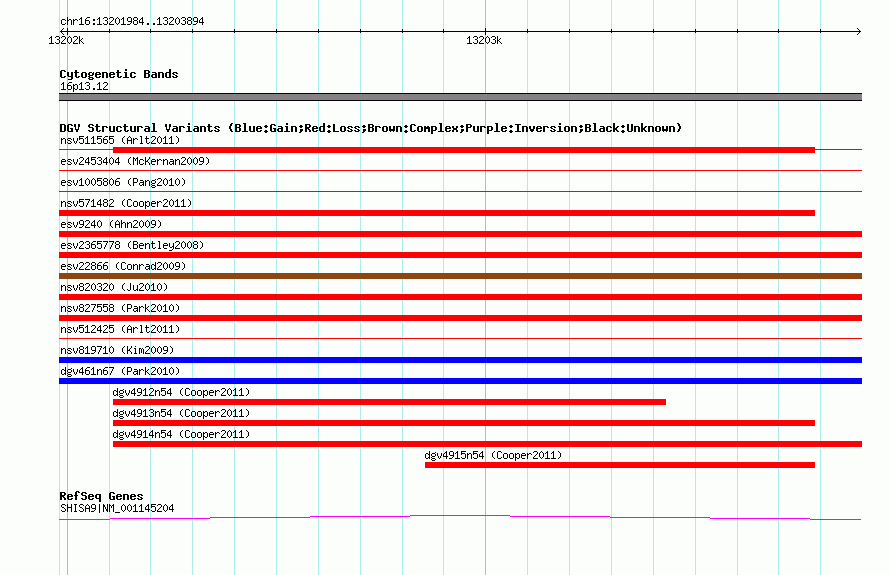Viewport: 890px width, 575px height.
Task: Click the nsv511565 (Arlt2011) label
Action: [x=120, y=140]
